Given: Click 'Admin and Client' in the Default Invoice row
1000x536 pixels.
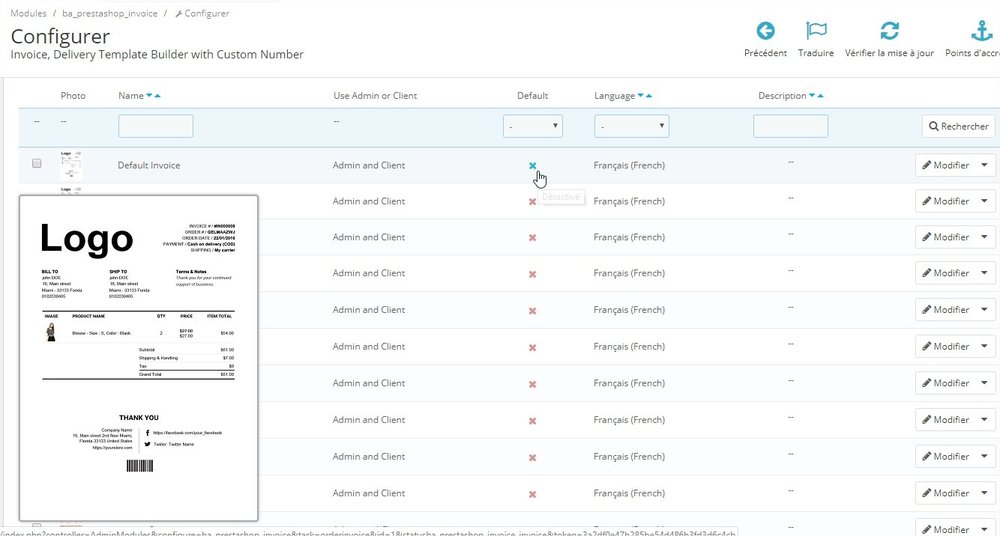Looking at the screenshot, I should point(369,165).
